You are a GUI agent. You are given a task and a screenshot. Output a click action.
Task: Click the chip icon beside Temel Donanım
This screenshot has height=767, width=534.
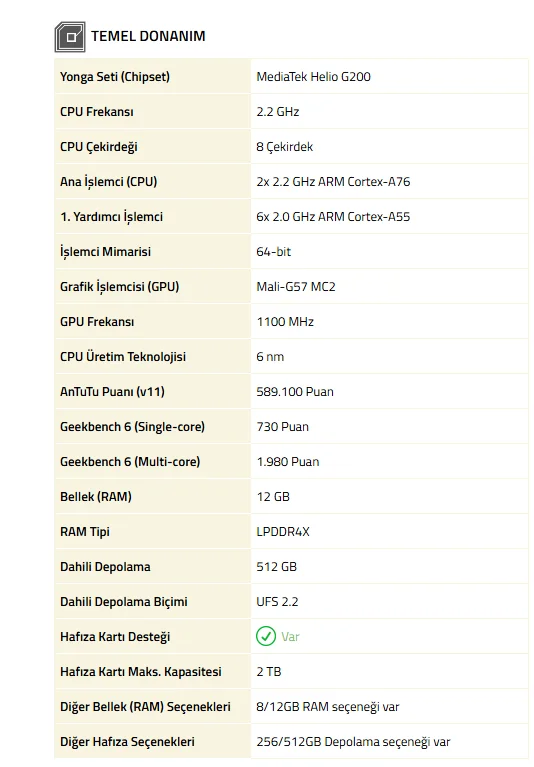pyautogui.click(x=70, y=37)
